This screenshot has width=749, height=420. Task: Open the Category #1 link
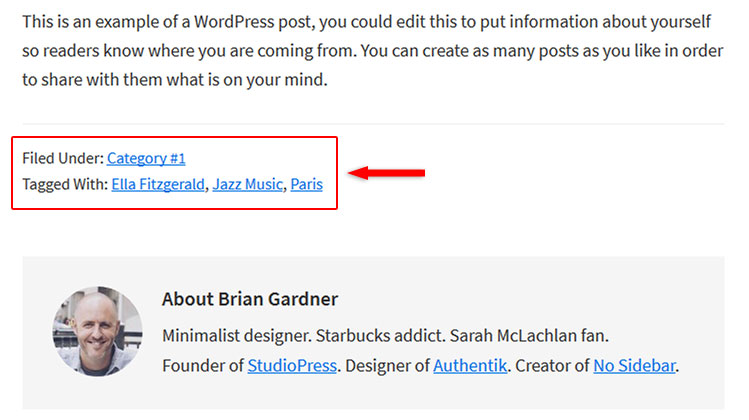[x=146, y=158]
